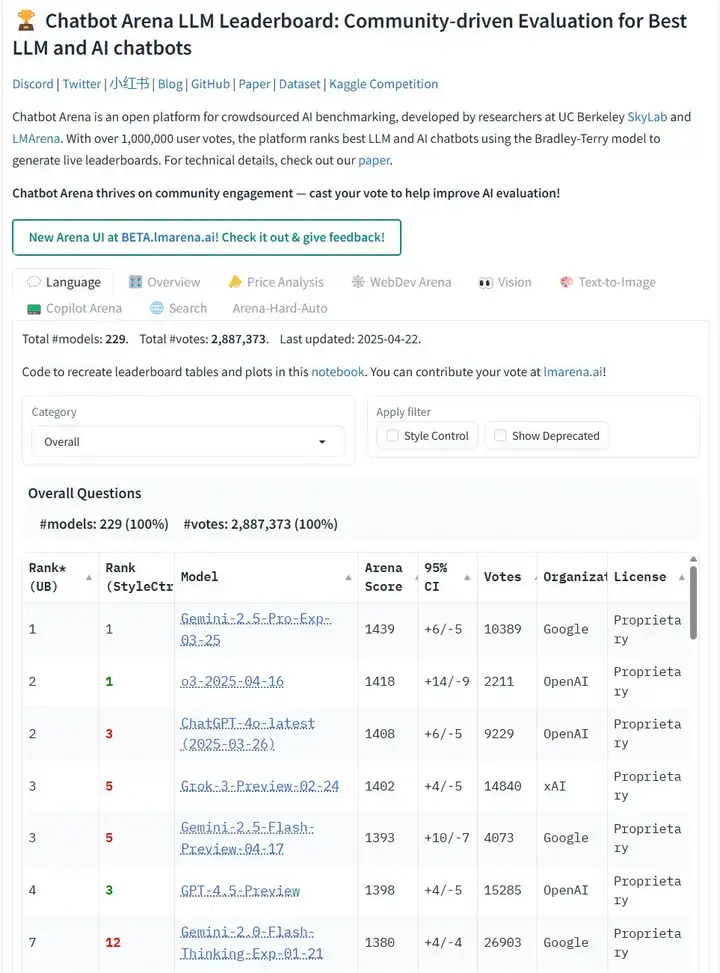
Task: Open the Gemini-2.5-Flash-Preview-04-17 link
Action: tap(247, 838)
